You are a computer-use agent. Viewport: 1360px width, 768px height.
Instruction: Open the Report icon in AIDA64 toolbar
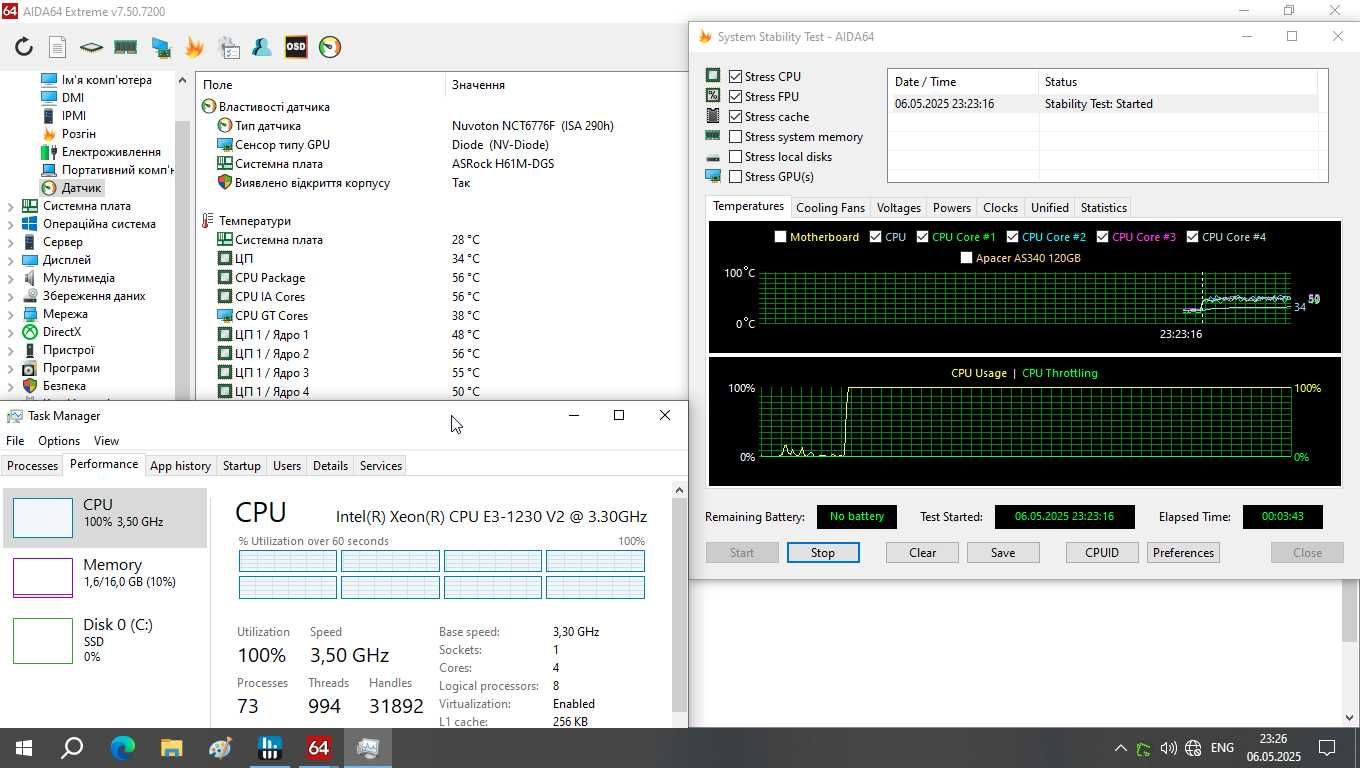(58, 47)
